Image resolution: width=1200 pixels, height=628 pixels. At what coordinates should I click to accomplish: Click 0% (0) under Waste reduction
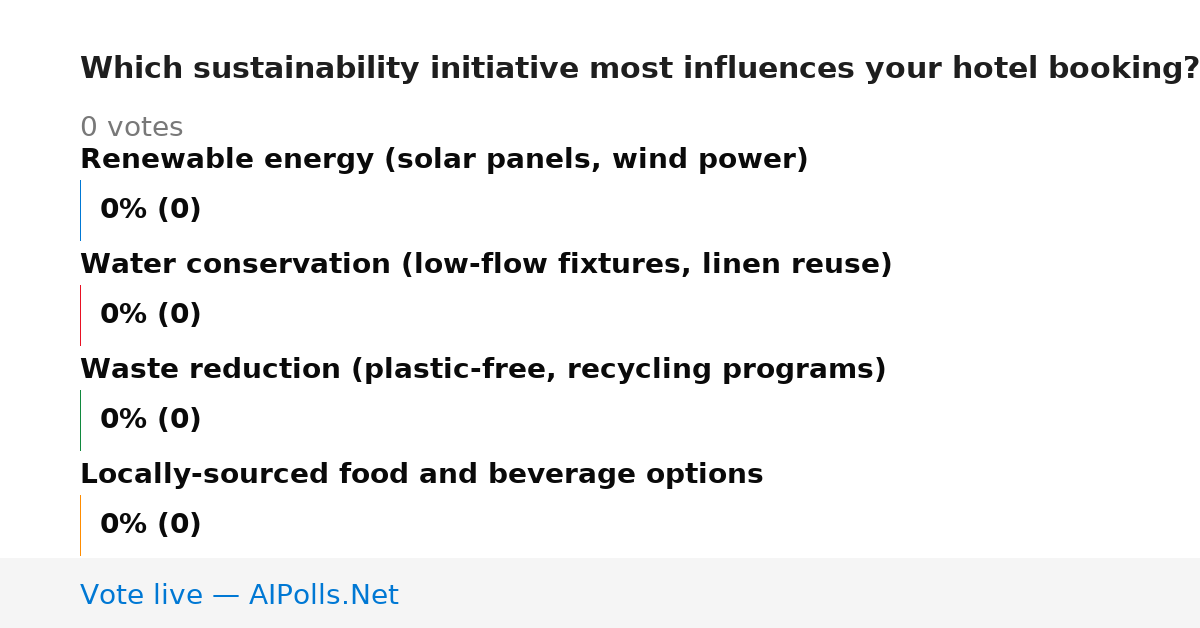point(150,420)
